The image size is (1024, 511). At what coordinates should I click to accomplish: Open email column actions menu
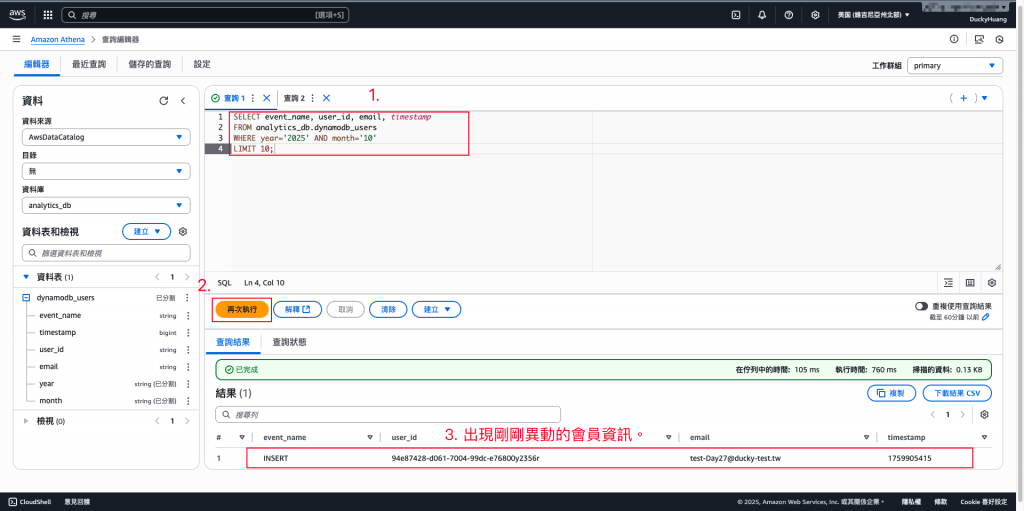click(x=187, y=367)
